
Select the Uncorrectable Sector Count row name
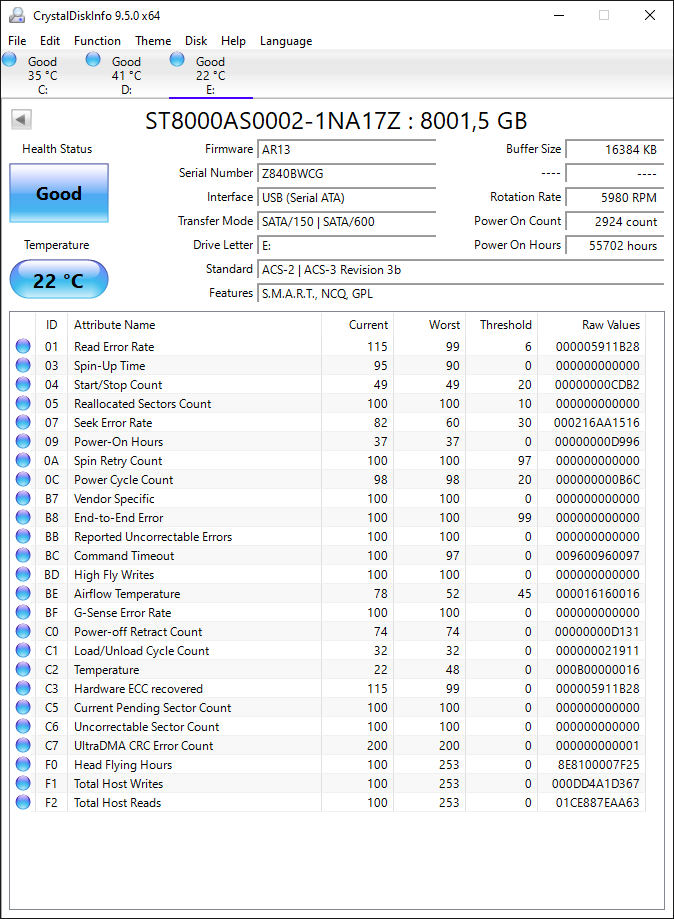(147, 727)
